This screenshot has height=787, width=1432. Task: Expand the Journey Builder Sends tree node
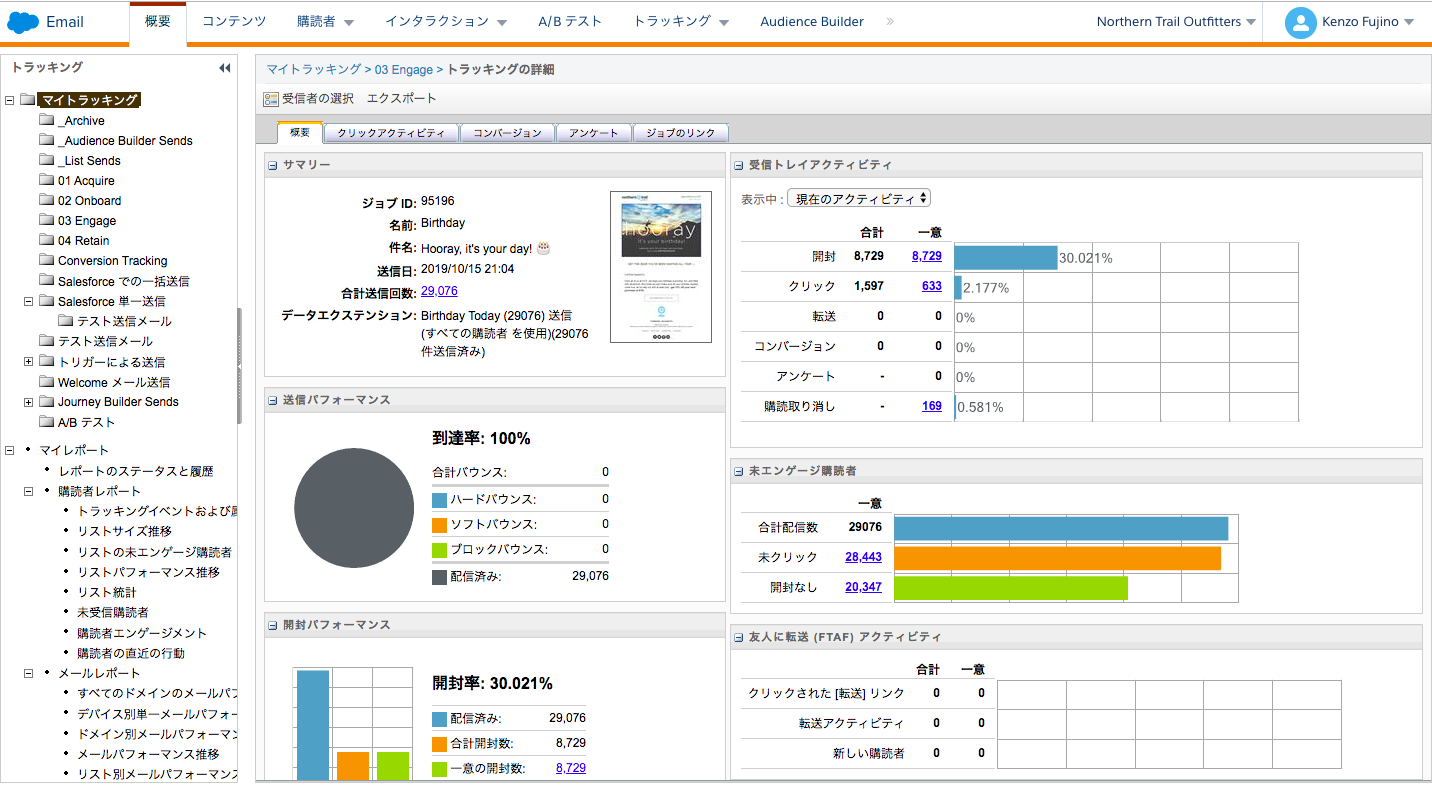coord(29,401)
